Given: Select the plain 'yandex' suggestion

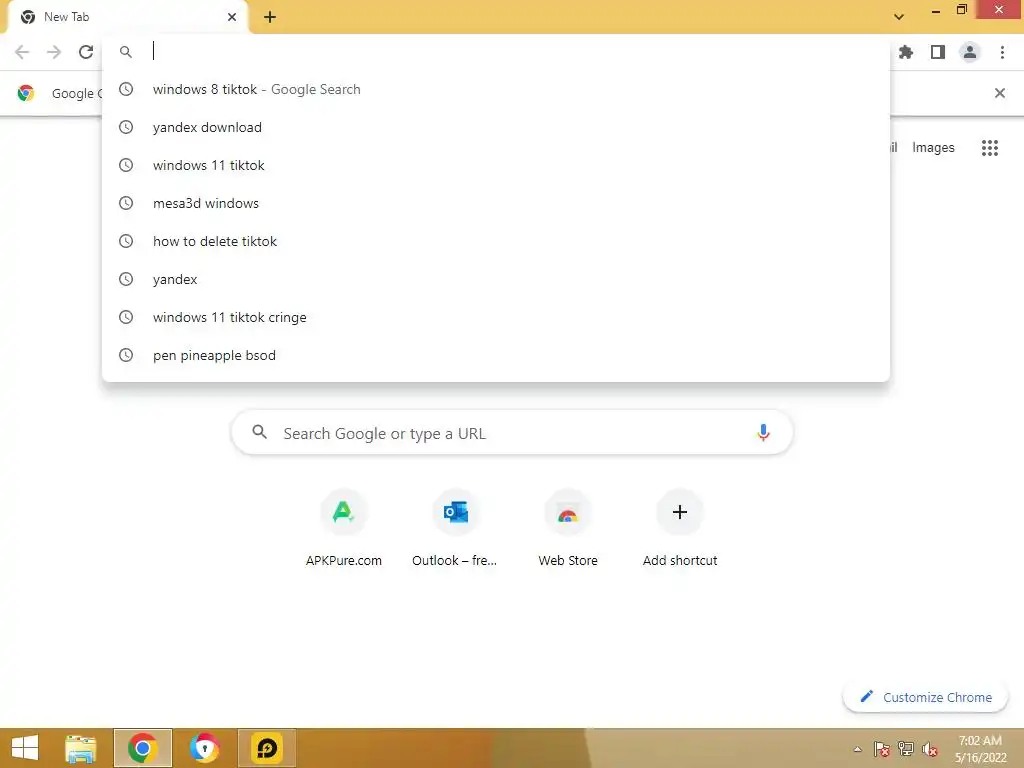Looking at the screenshot, I should pyautogui.click(x=496, y=279).
